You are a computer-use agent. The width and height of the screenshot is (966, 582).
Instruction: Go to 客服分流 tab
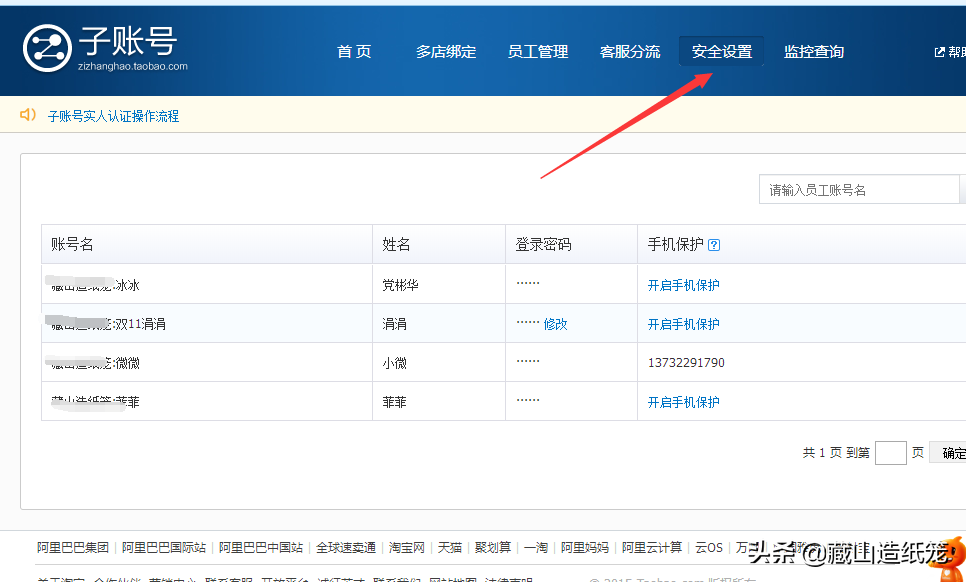pyautogui.click(x=630, y=52)
